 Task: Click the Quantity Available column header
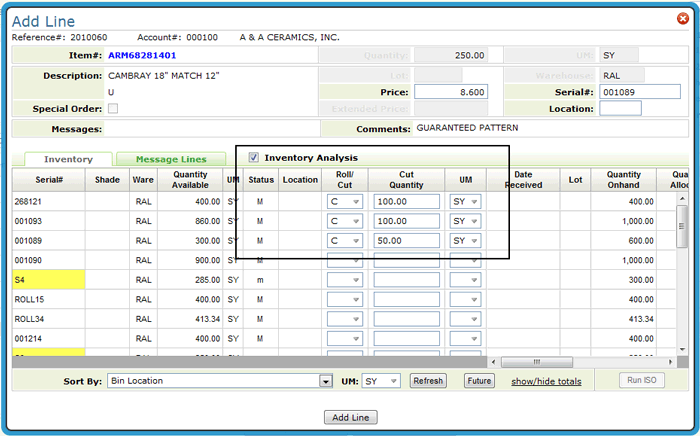[x=190, y=180]
